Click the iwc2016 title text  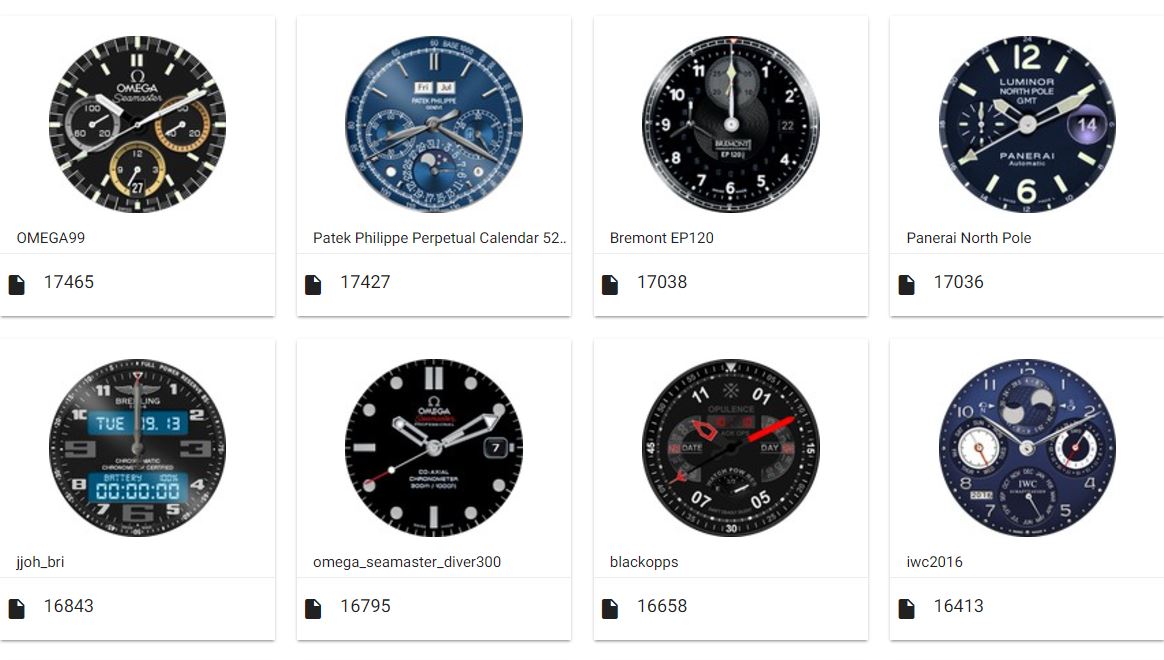tap(934, 562)
